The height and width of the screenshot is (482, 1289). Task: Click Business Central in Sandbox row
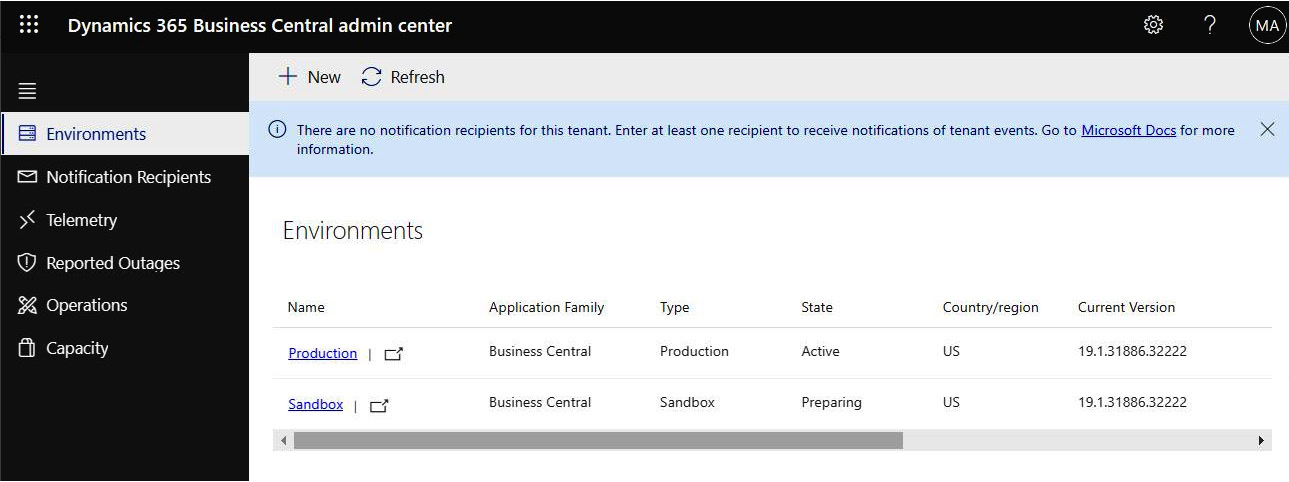[x=540, y=402]
